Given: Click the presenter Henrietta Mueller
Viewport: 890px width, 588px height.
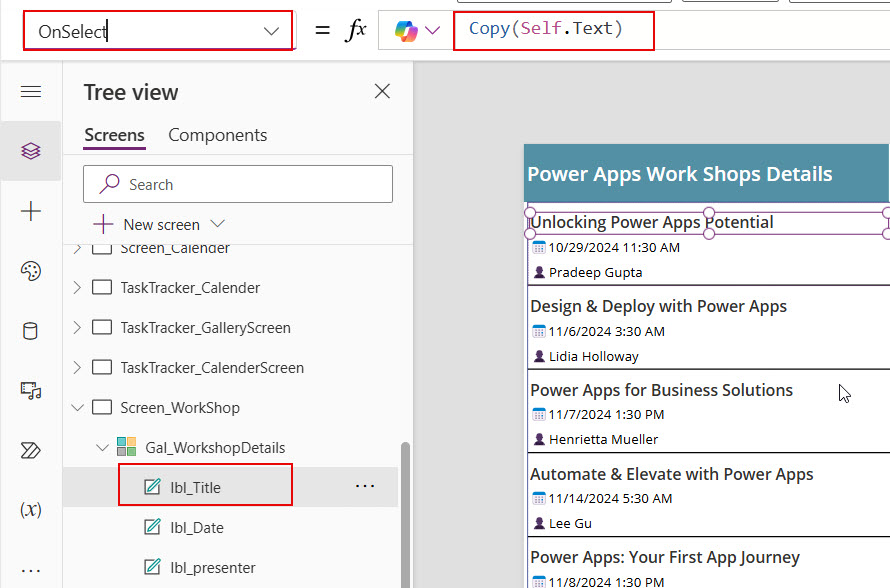Looking at the screenshot, I should pyautogui.click(x=603, y=439).
